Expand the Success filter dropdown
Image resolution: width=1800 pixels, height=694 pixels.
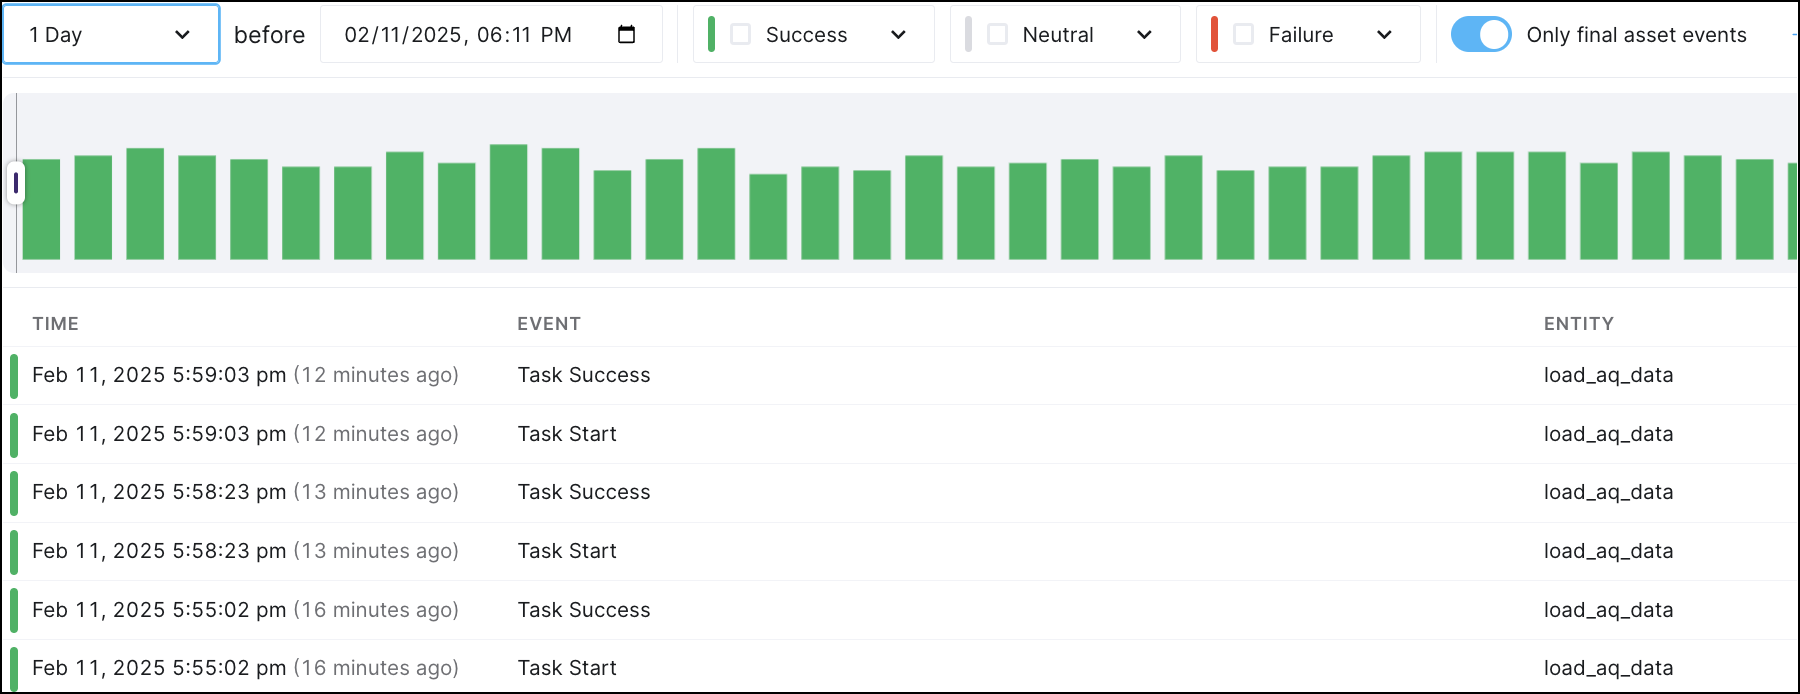click(899, 34)
